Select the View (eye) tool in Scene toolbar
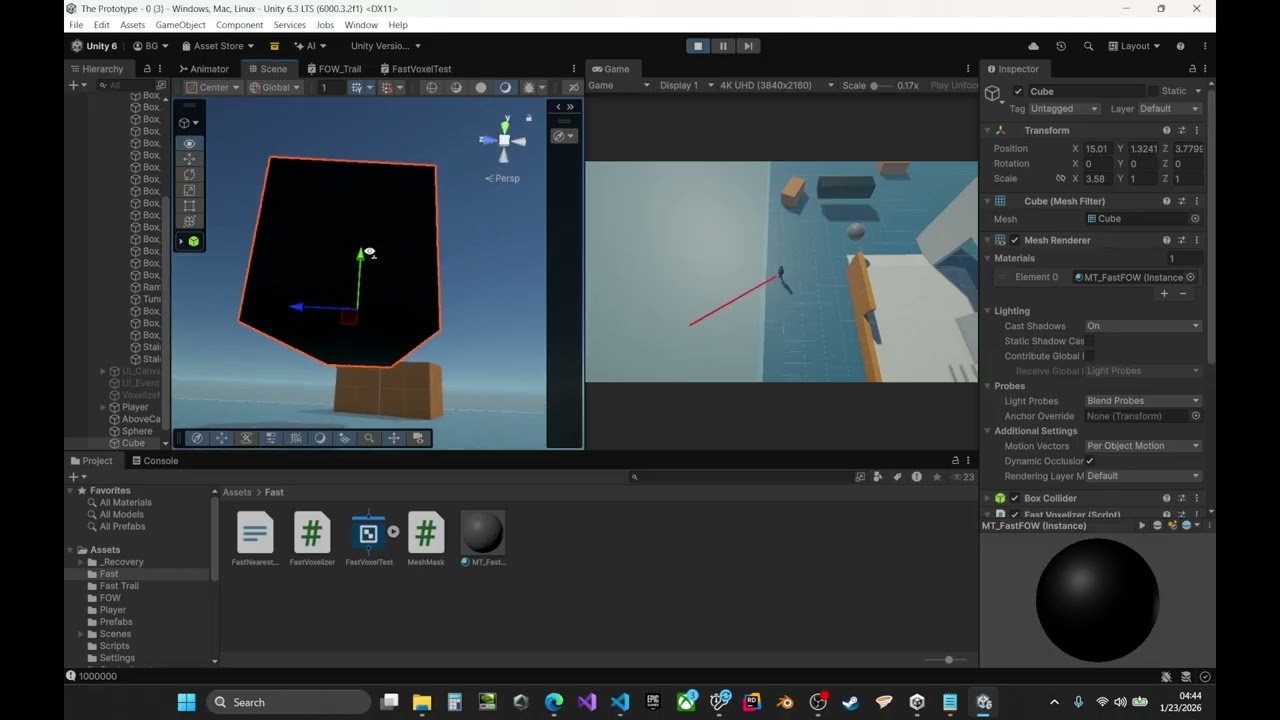The image size is (1280, 720). tap(189, 143)
